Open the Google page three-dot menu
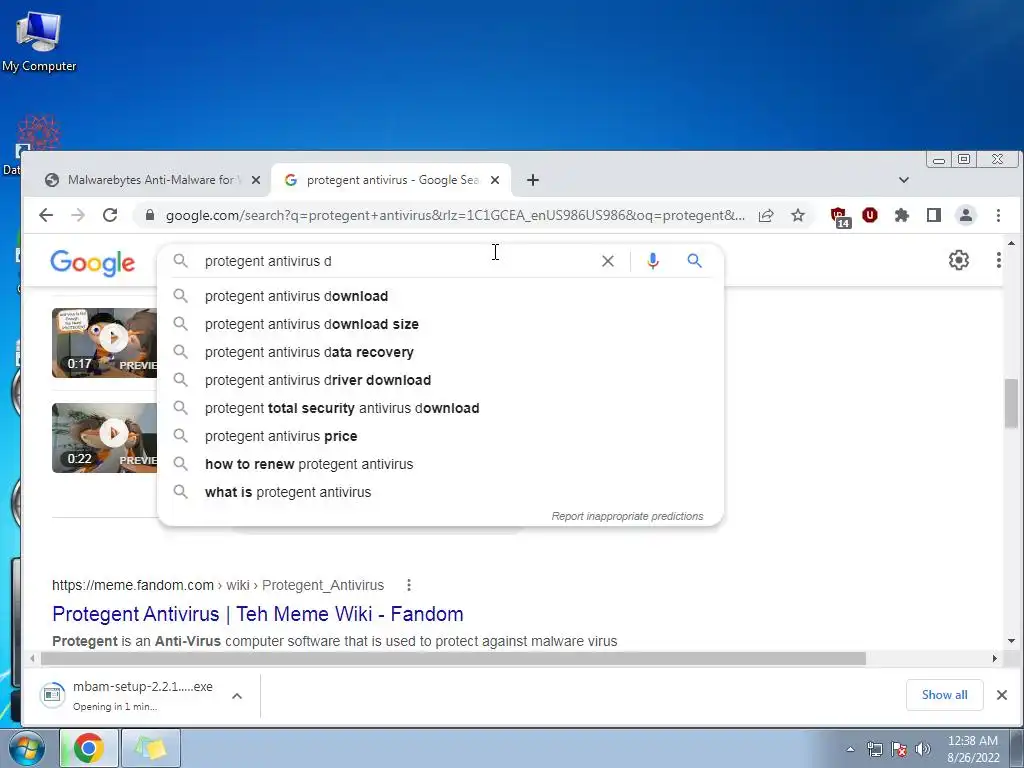 pos(998,260)
